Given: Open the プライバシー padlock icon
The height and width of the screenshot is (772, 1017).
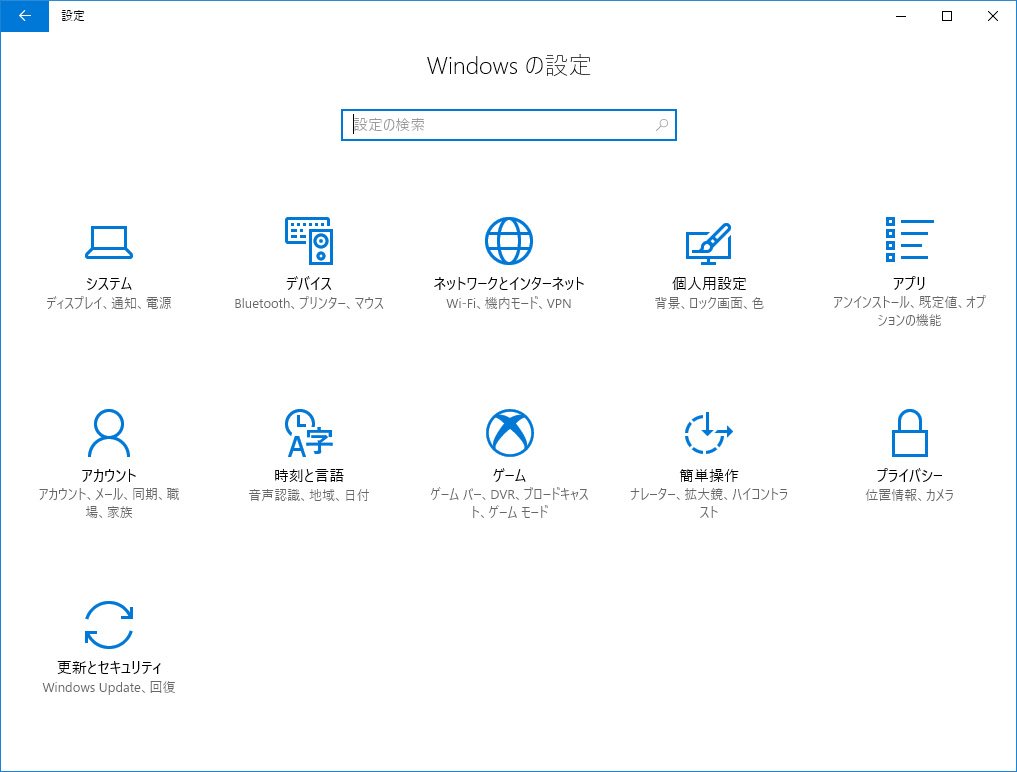Looking at the screenshot, I should tap(909, 433).
